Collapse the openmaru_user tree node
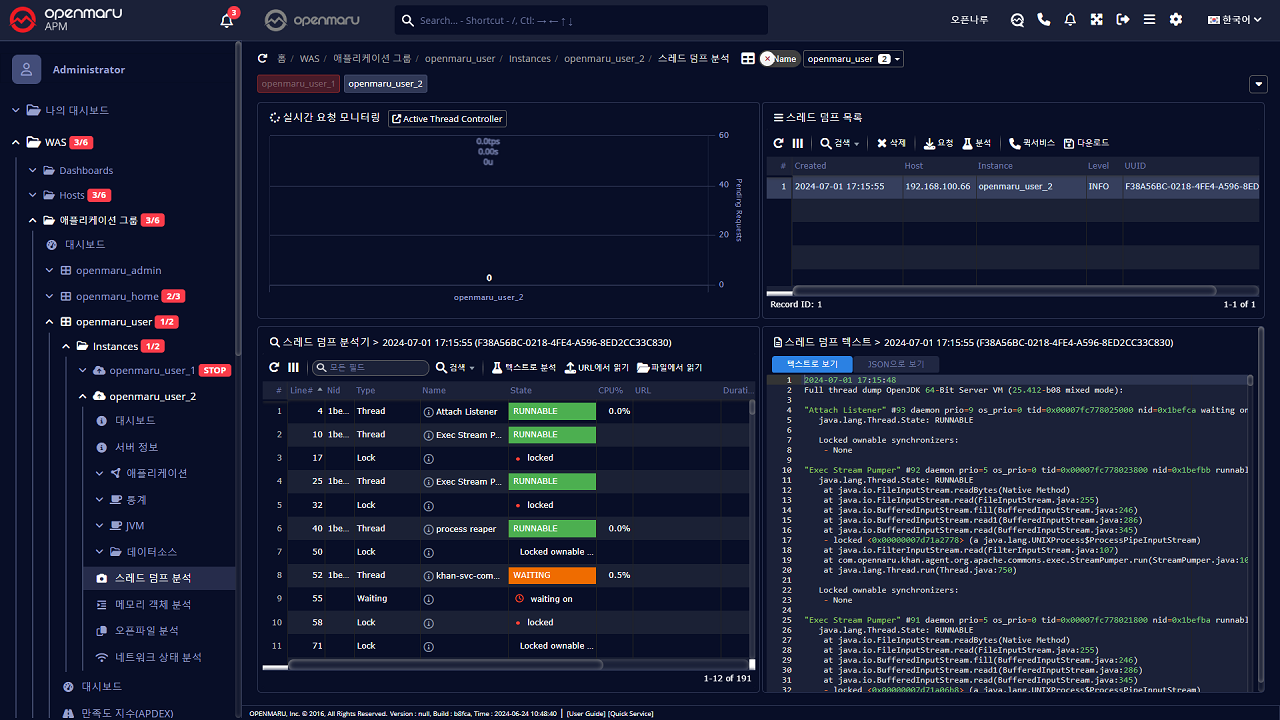Image resolution: width=1280 pixels, height=720 pixels. (x=50, y=322)
